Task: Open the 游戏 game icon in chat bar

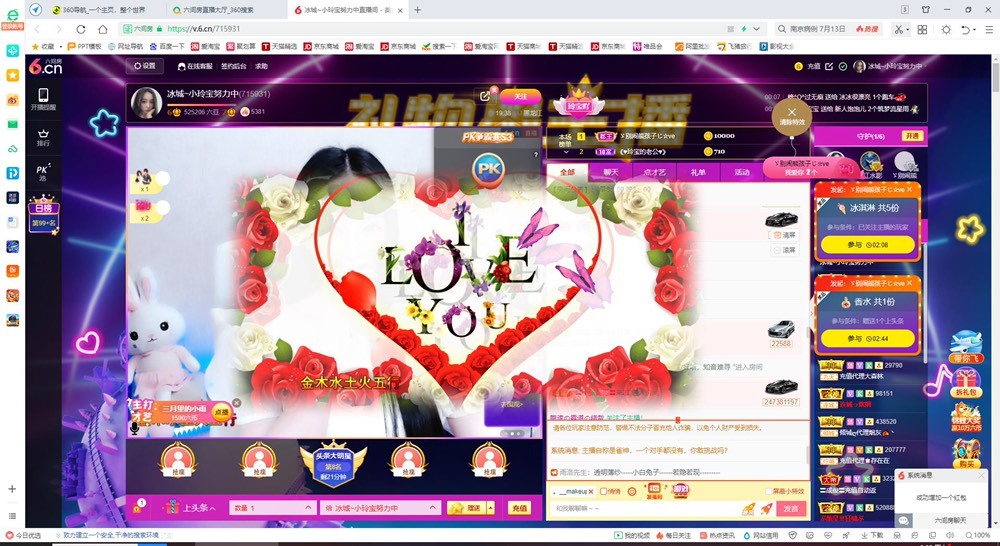Action: [x=681, y=490]
